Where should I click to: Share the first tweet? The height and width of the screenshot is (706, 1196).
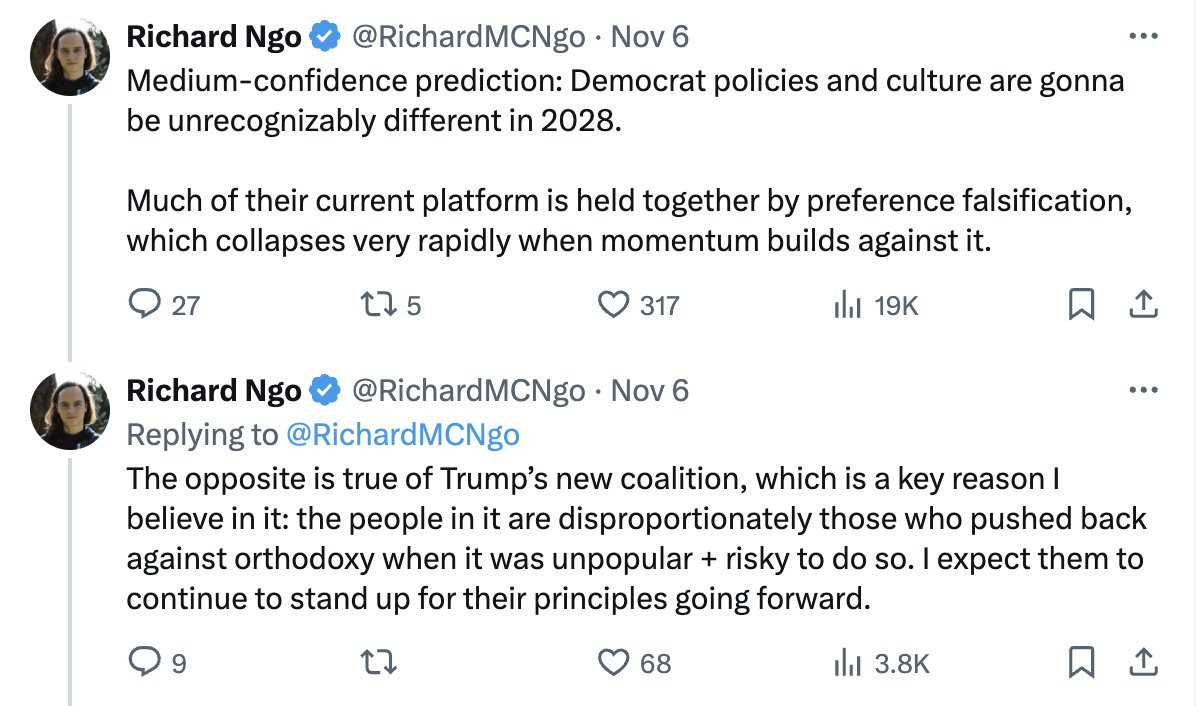pyautogui.click(x=1143, y=304)
